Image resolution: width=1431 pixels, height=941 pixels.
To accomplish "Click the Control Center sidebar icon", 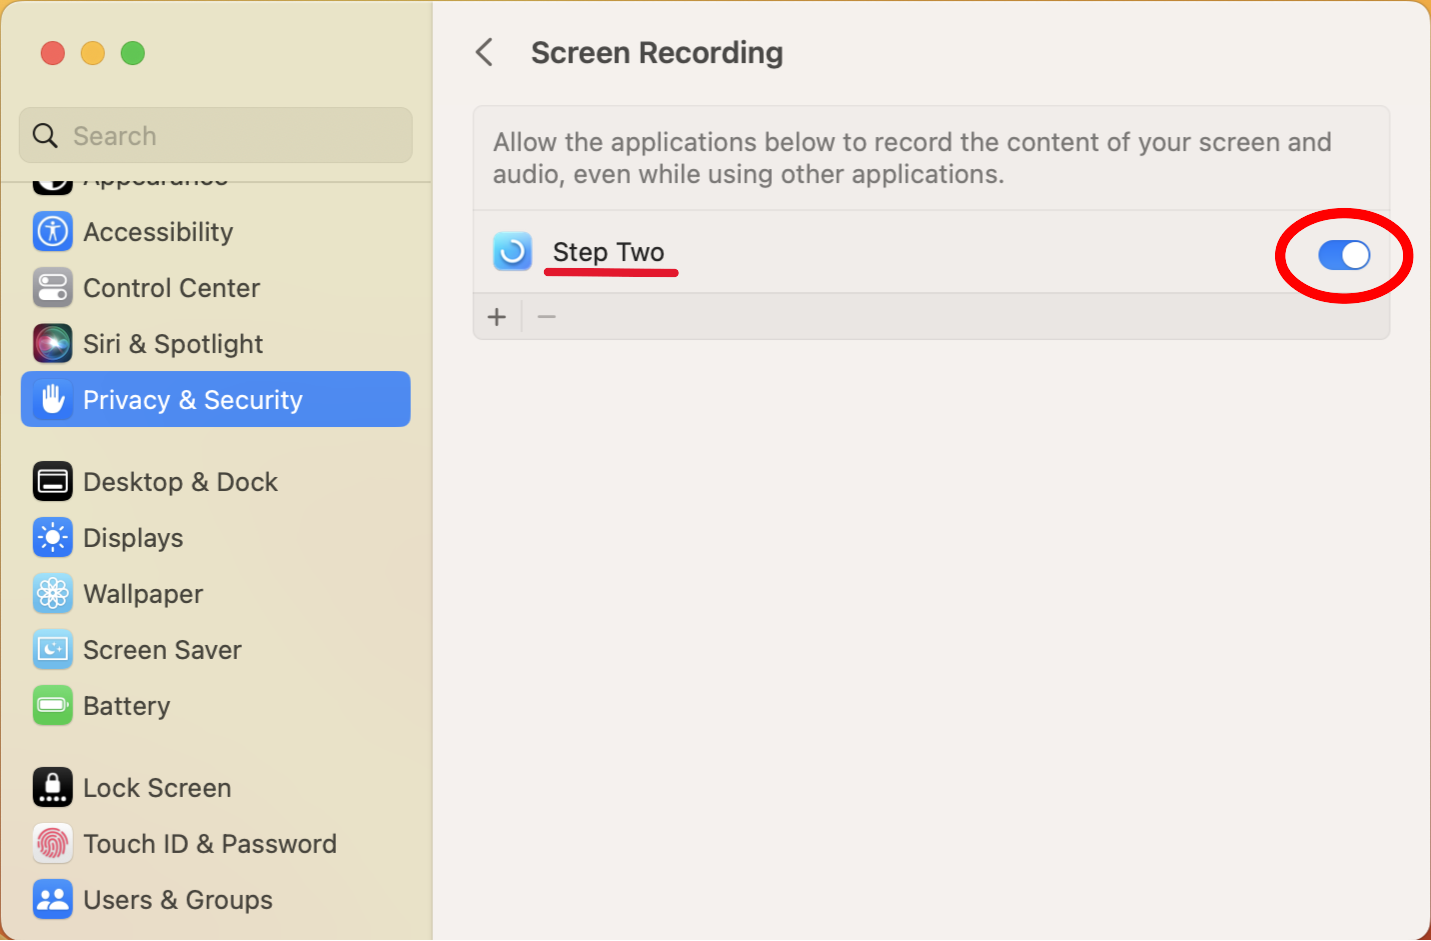I will (53, 288).
